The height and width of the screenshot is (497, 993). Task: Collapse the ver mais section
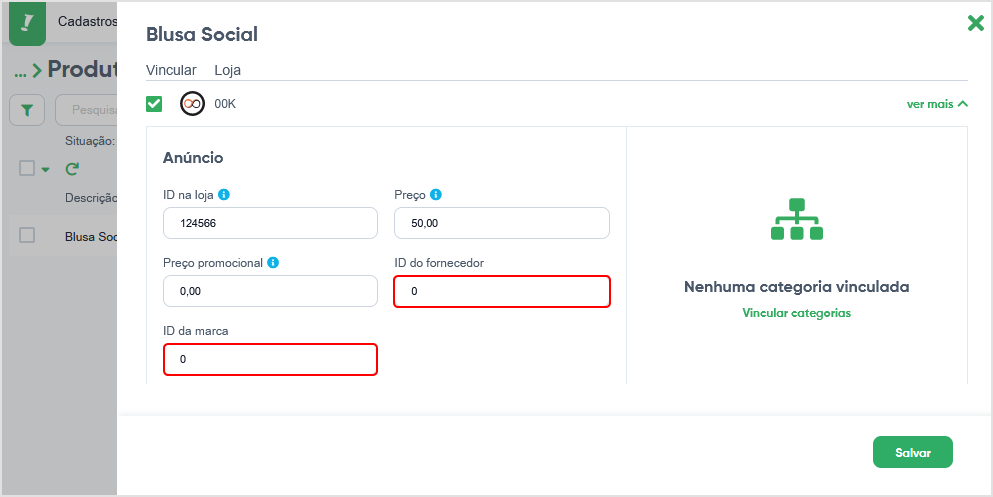pos(937,104)
